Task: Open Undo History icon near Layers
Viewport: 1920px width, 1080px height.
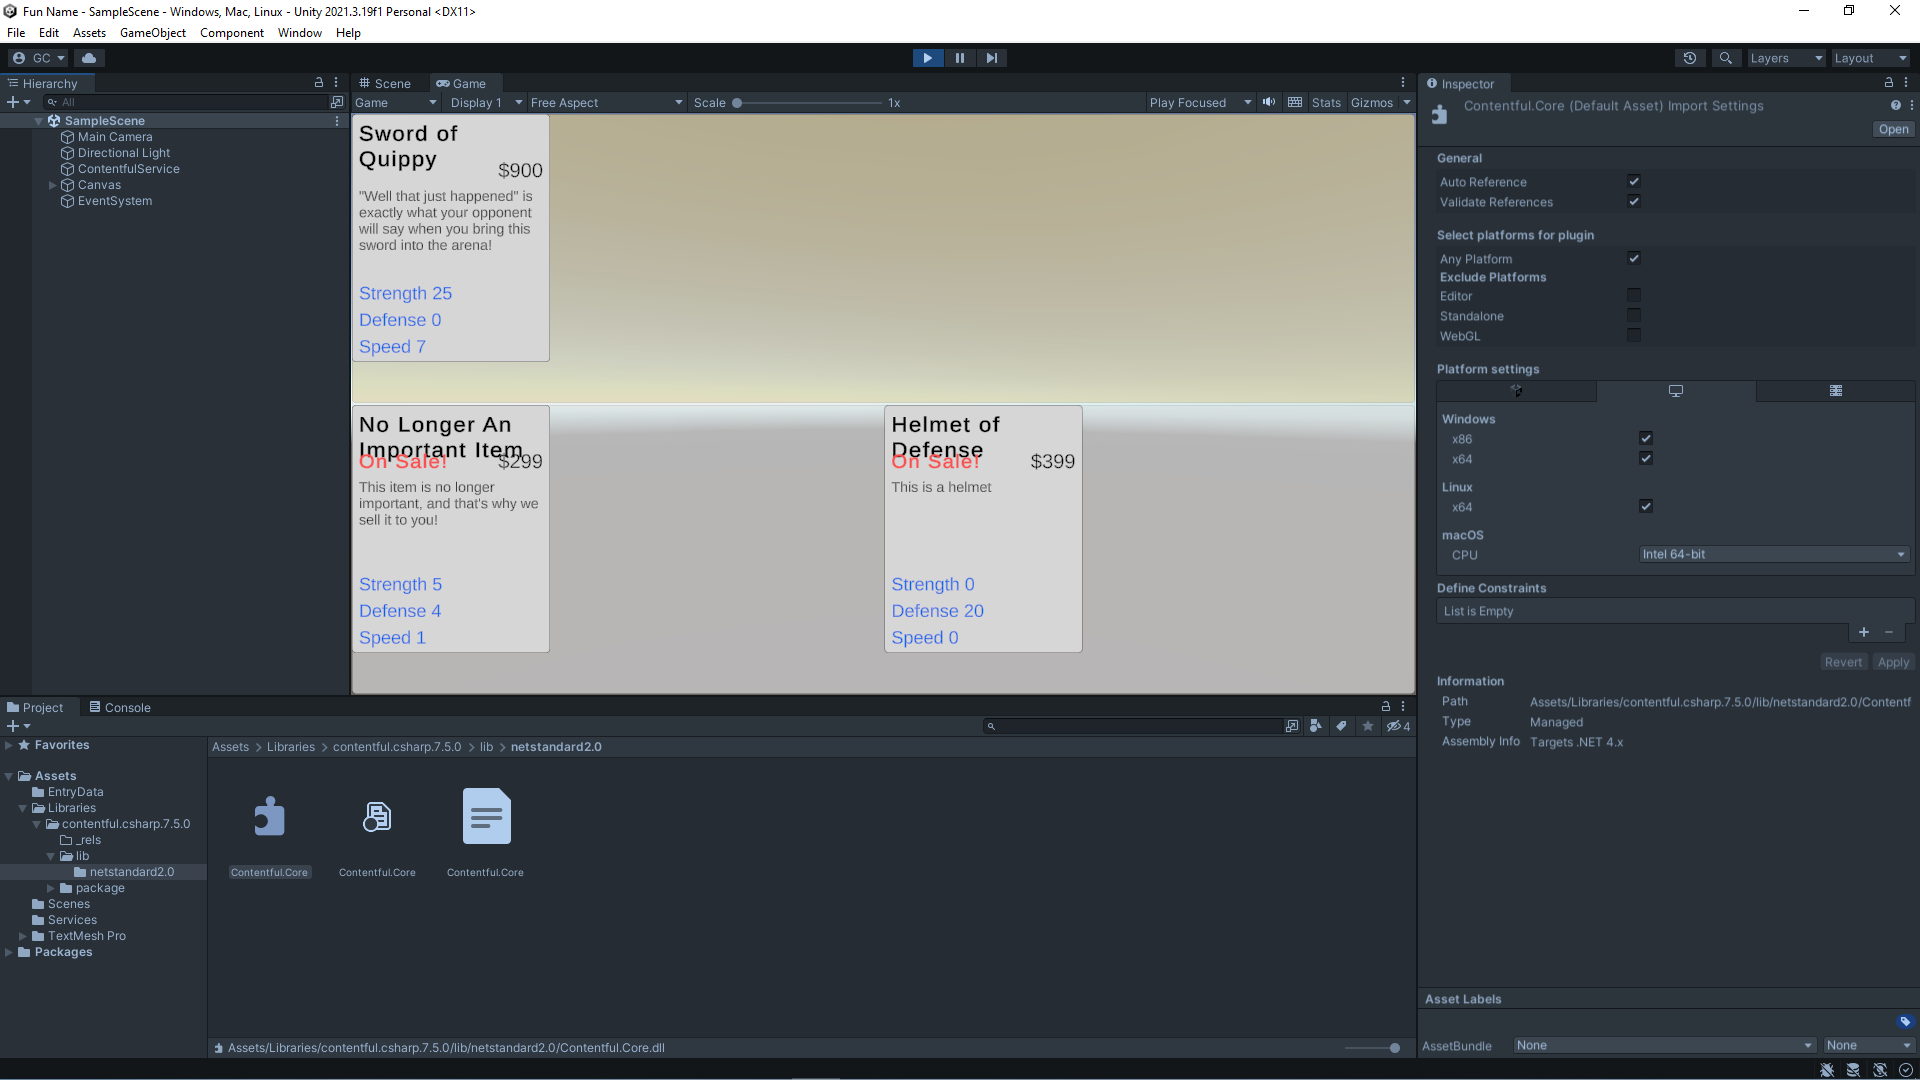Action: 1690,57
